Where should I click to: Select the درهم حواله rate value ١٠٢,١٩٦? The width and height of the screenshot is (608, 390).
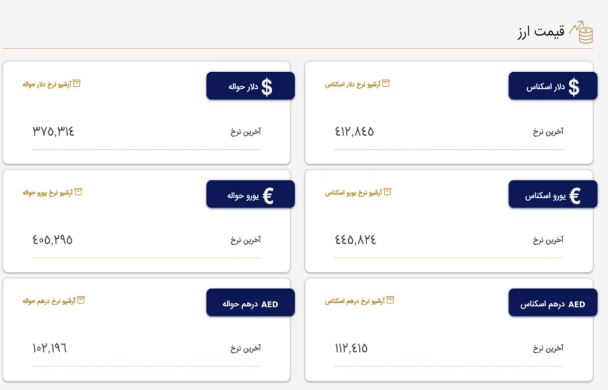pyautogui.click(x=50, y=348)
